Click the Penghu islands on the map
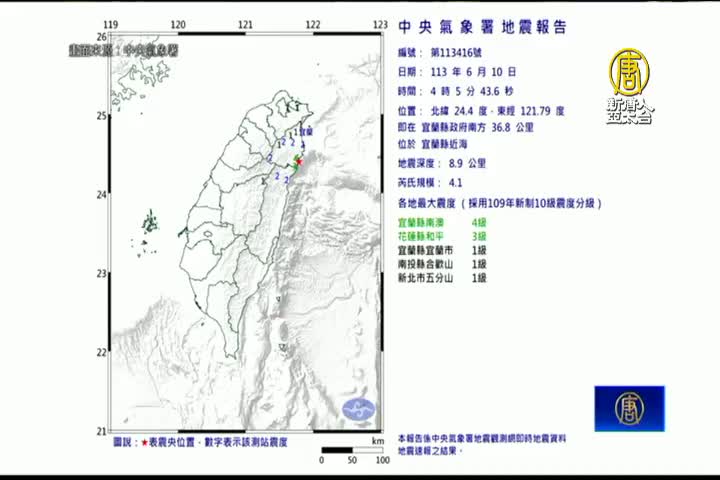The image size is (720, 480). (151, 221)
